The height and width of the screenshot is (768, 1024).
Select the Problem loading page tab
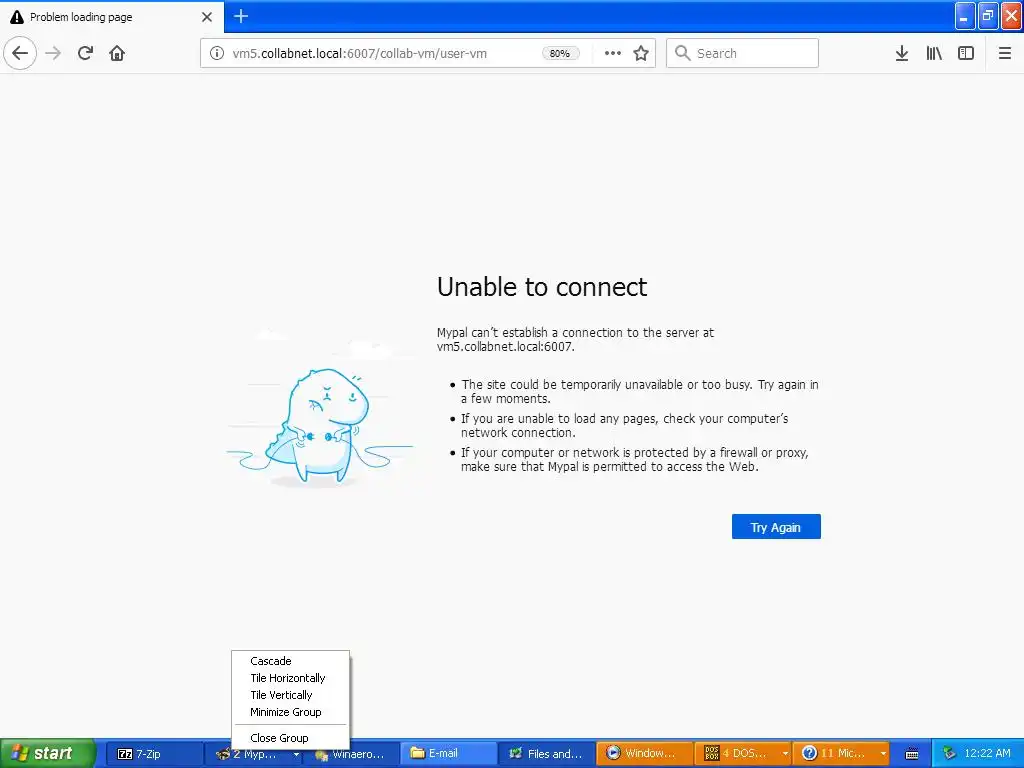pos(112,17)
